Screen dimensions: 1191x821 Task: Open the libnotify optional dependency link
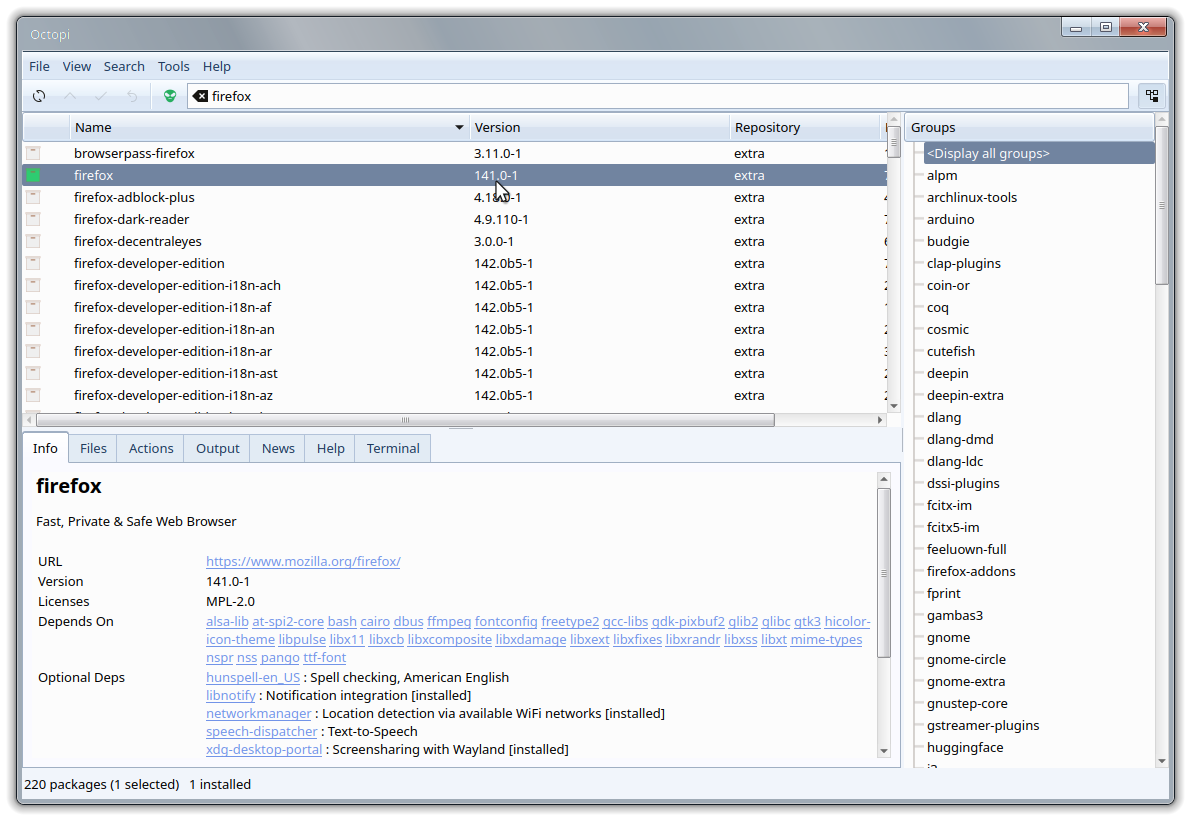click(231, 696)
